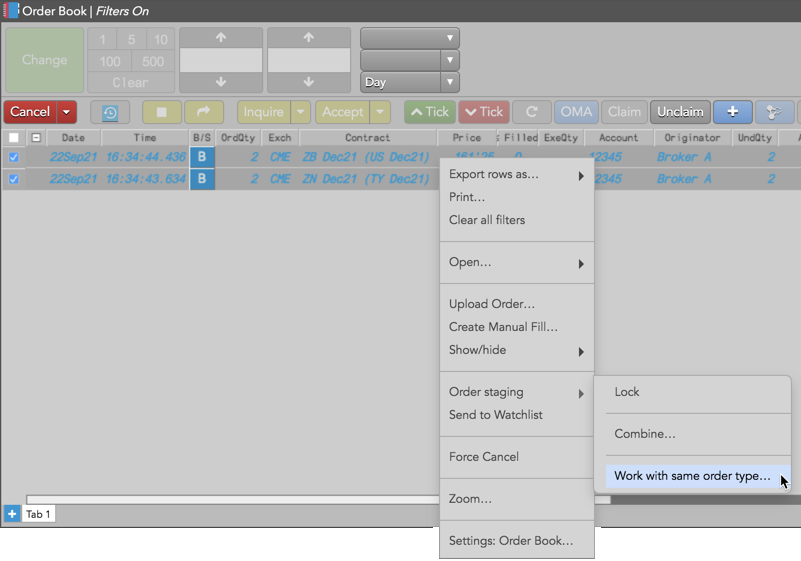
Task: Expand the Export rows as submenu
Action: [x=516, y=175]
